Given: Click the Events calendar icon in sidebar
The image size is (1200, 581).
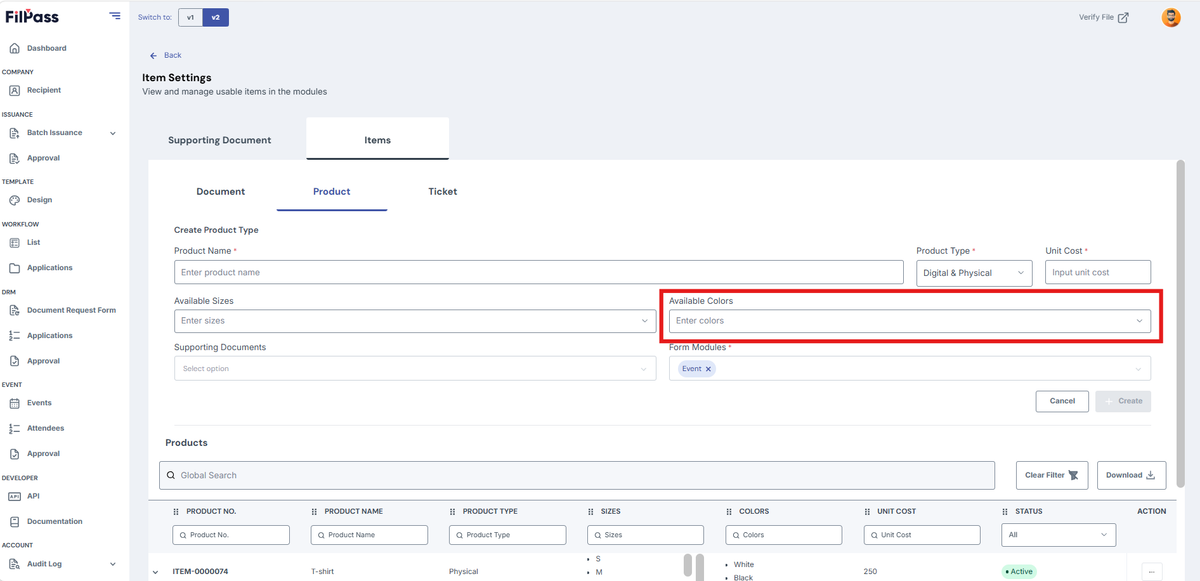Looking at the screenshot, I should pyautogui.click(x=15, y=403).
